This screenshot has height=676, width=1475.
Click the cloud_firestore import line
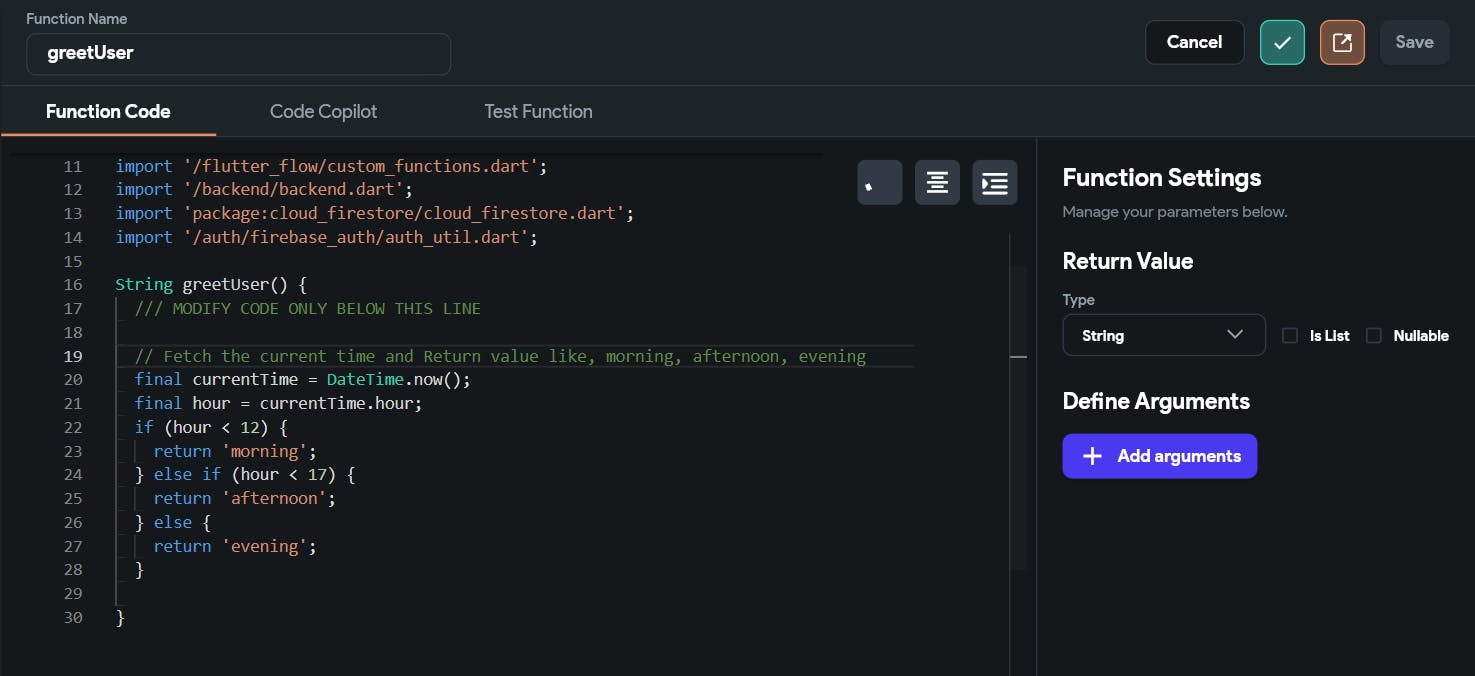[x=375, y=213]
